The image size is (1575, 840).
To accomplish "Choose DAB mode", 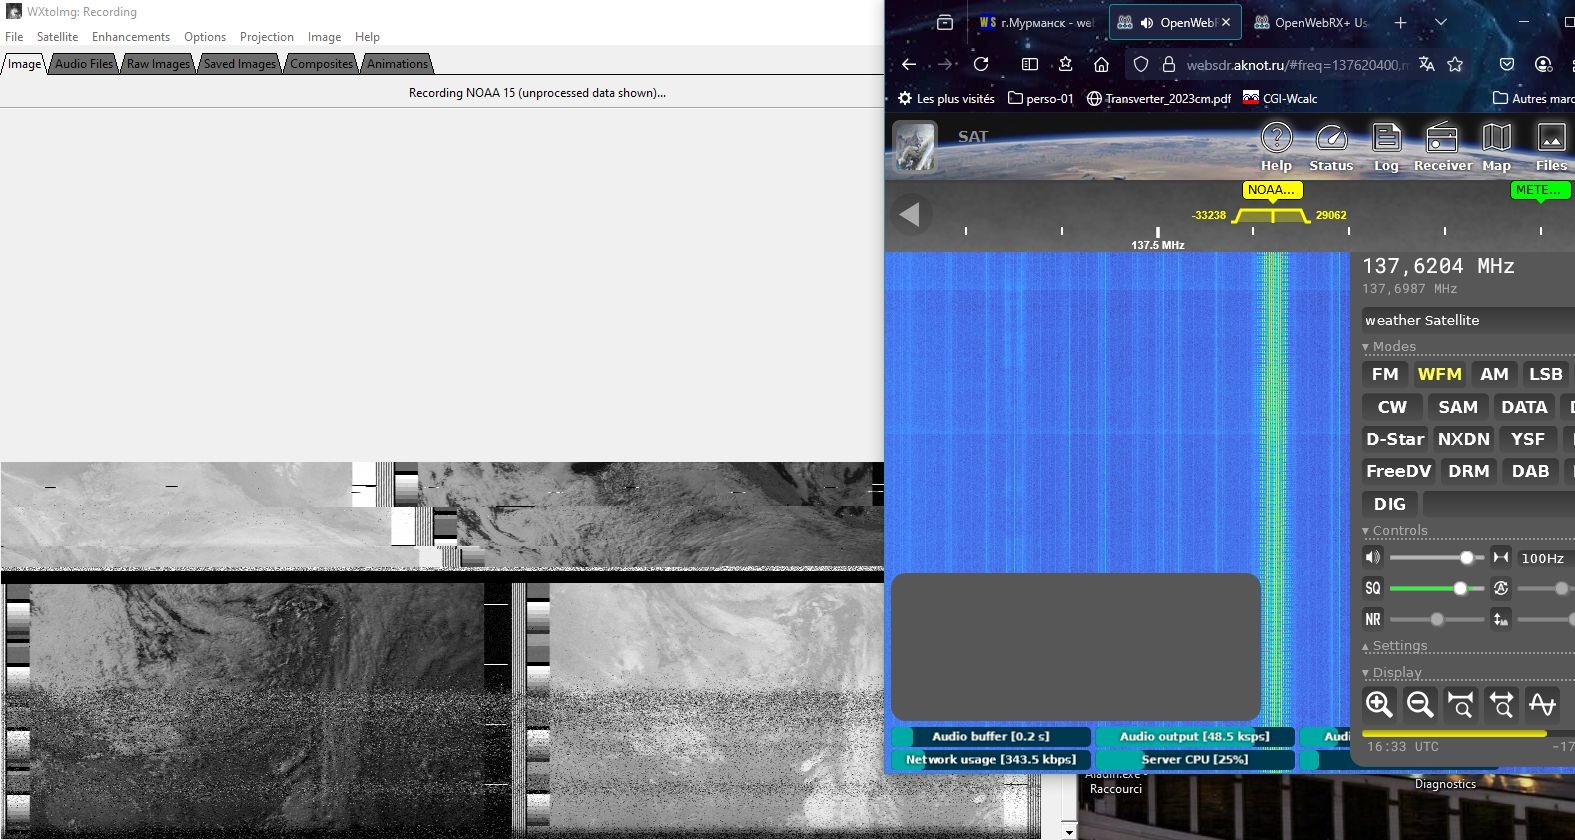I will coord(1530,471).
